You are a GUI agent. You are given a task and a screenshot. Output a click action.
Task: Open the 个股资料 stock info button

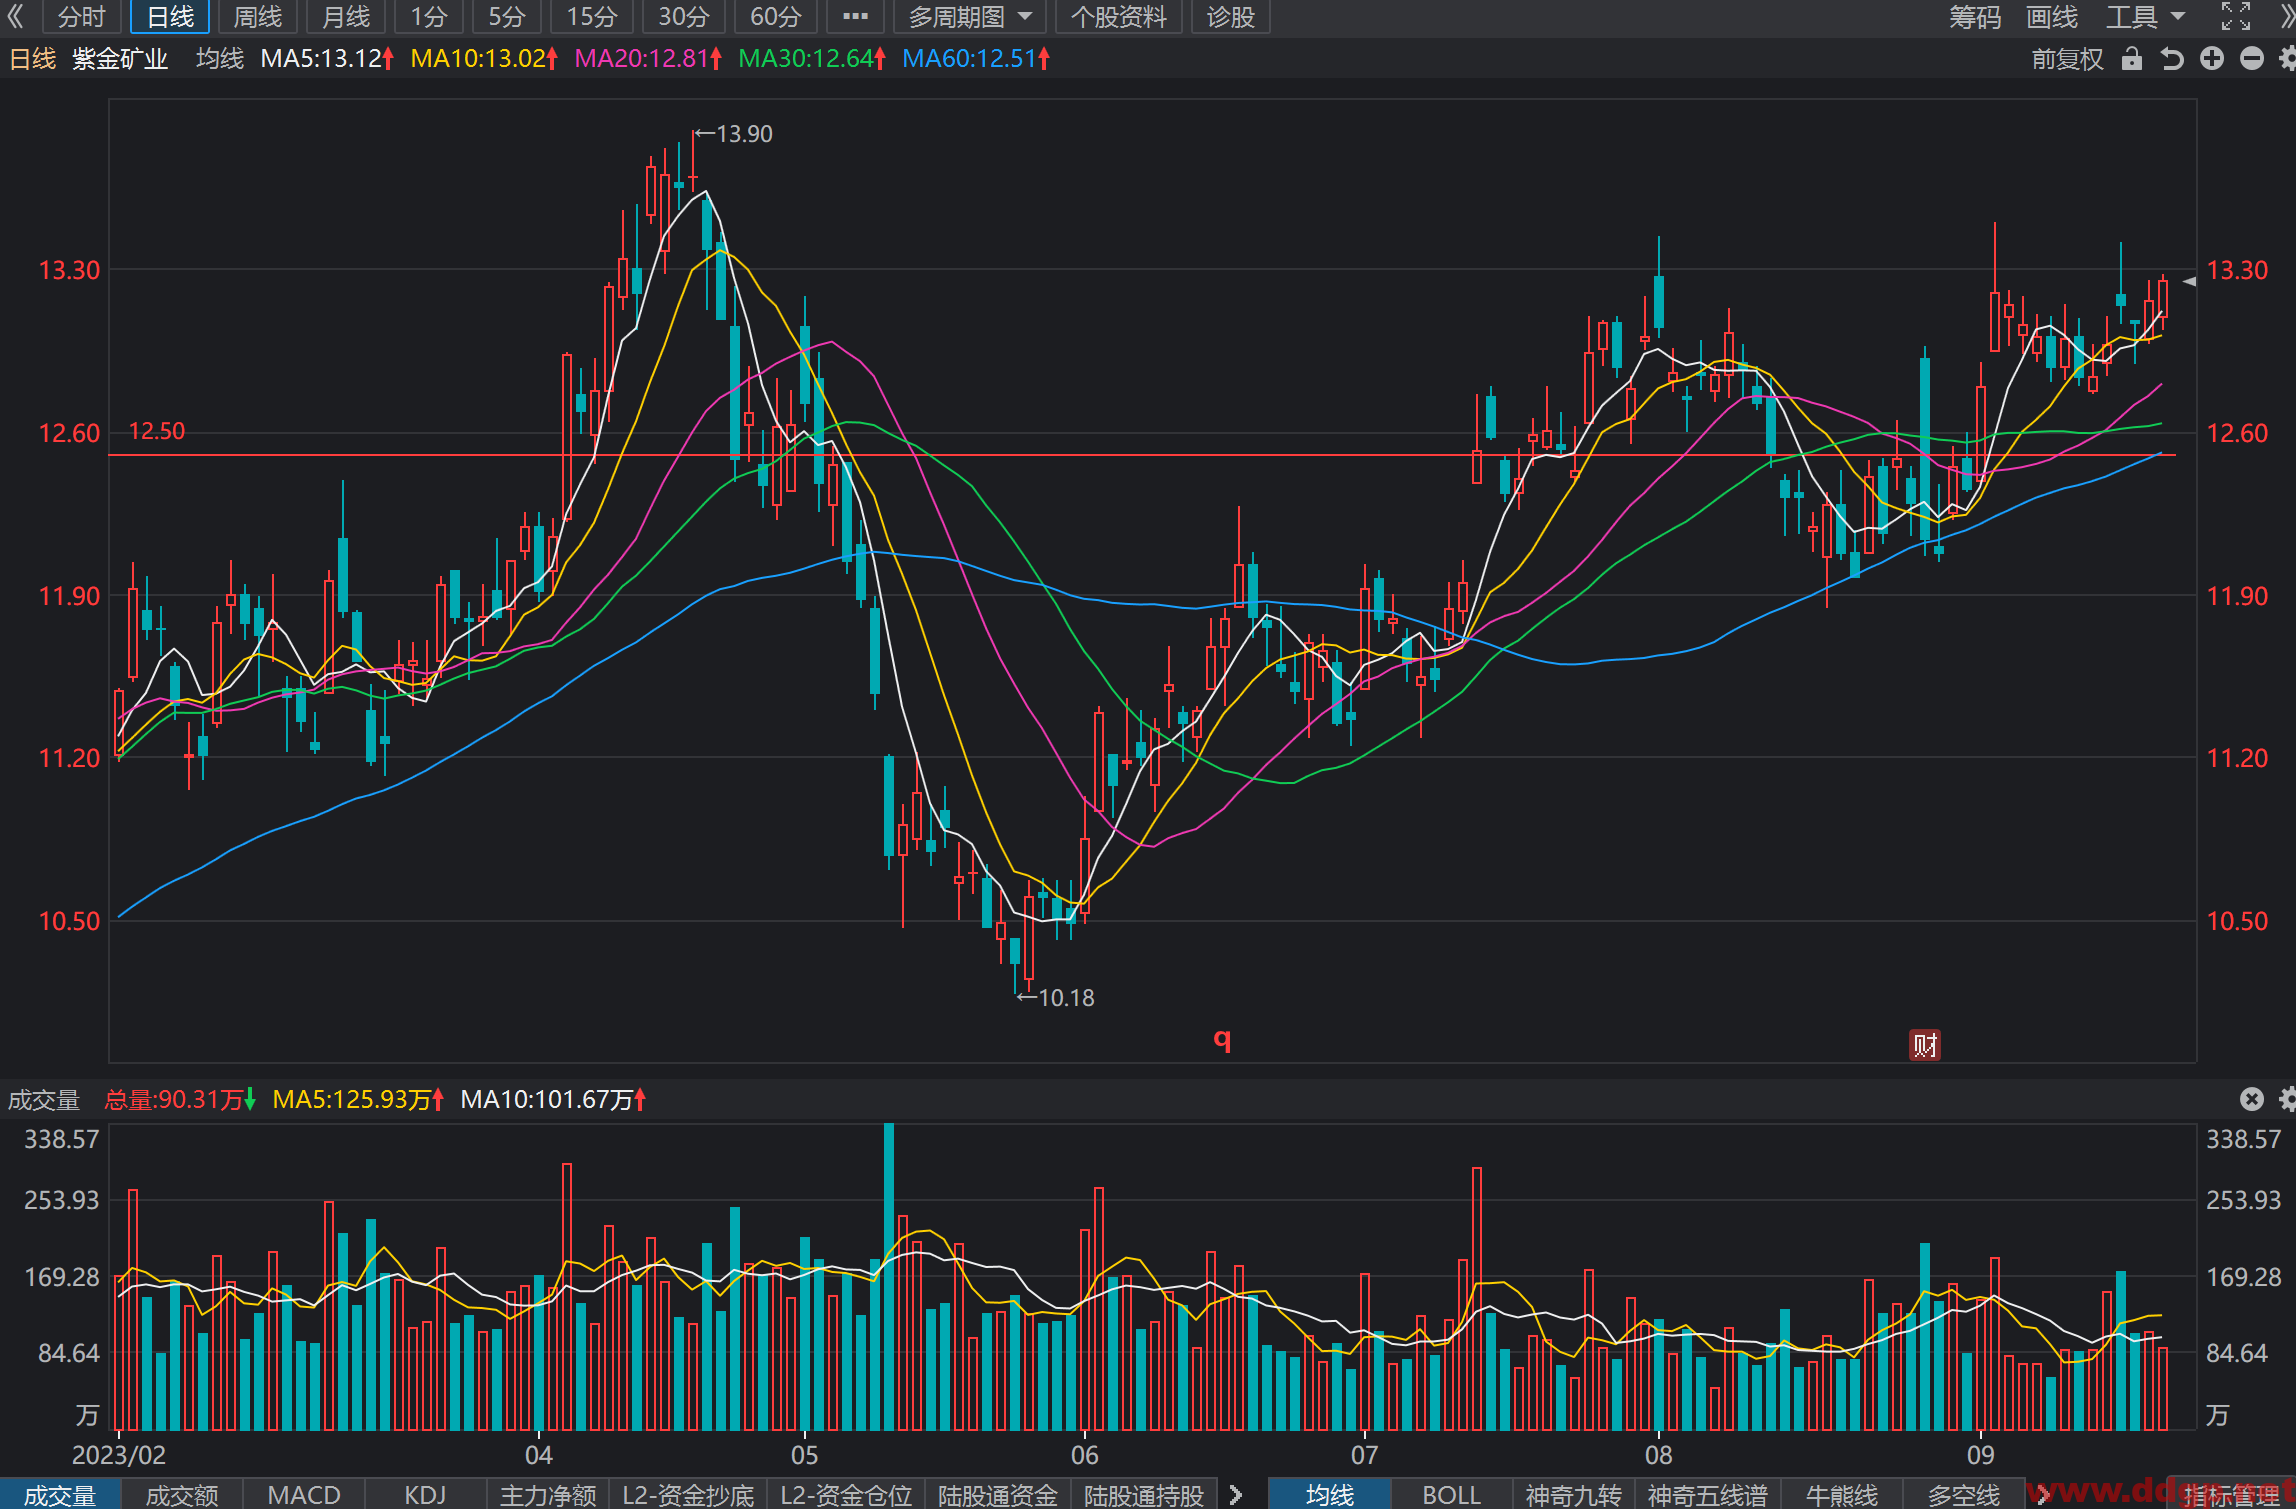click(x=1119, y=17)
